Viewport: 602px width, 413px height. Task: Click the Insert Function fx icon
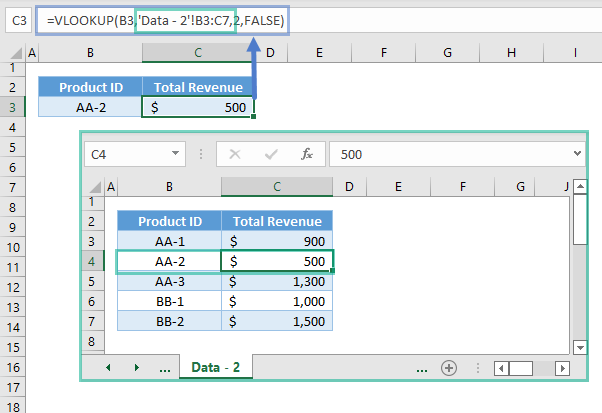(x=307, y=155)
